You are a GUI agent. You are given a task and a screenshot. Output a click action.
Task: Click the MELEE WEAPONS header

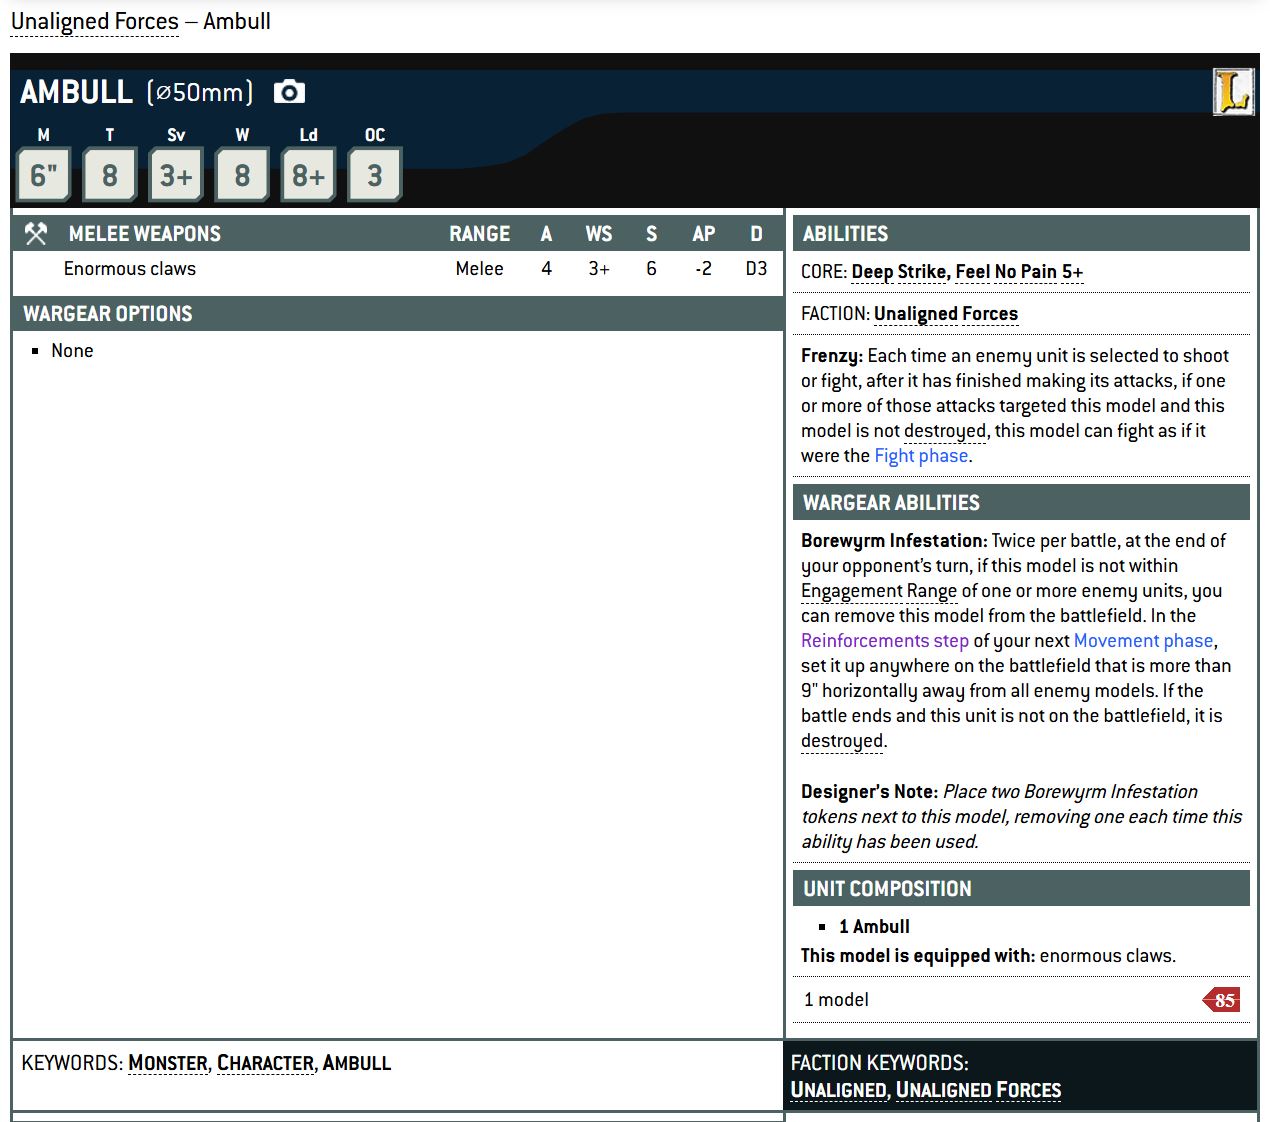145,234
